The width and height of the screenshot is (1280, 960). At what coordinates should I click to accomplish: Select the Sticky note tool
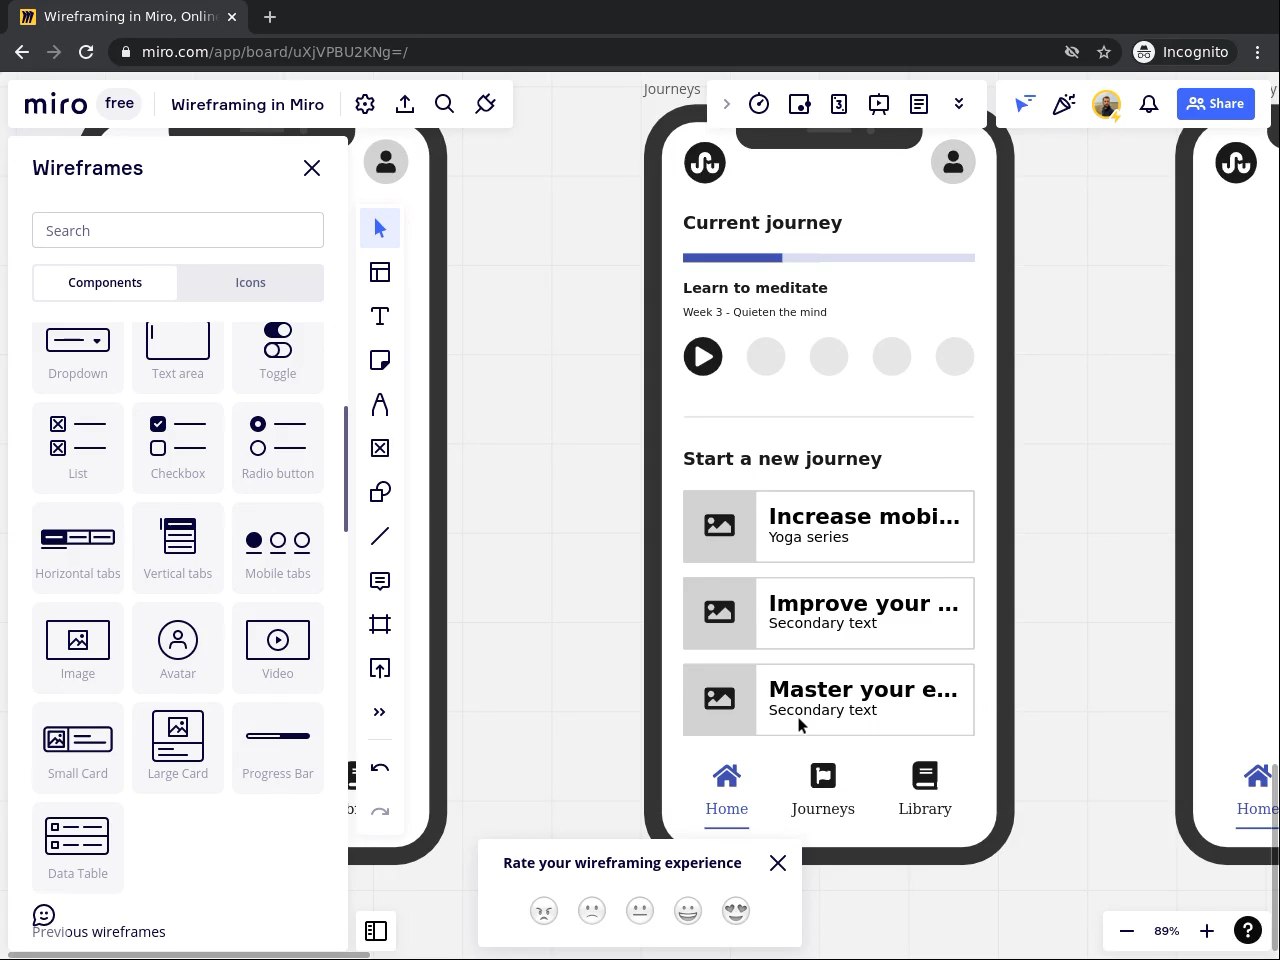380,360
